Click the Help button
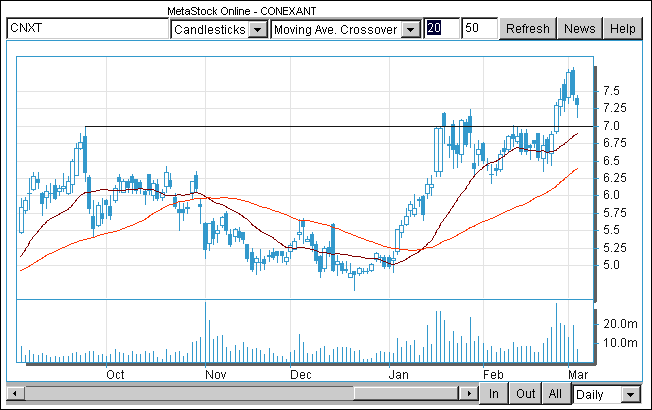This screenshot has width=652, height=410. pos(622,29)
